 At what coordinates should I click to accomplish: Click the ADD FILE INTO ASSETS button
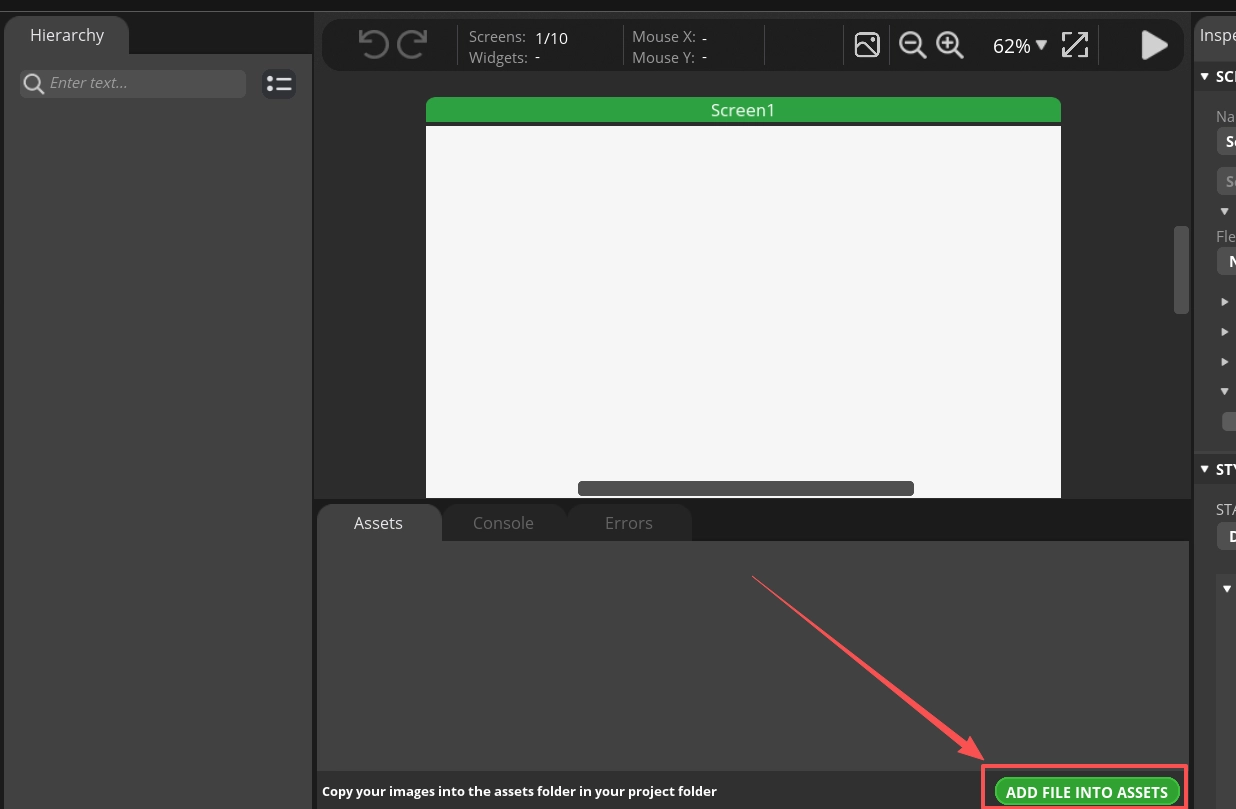point(1086,791)
